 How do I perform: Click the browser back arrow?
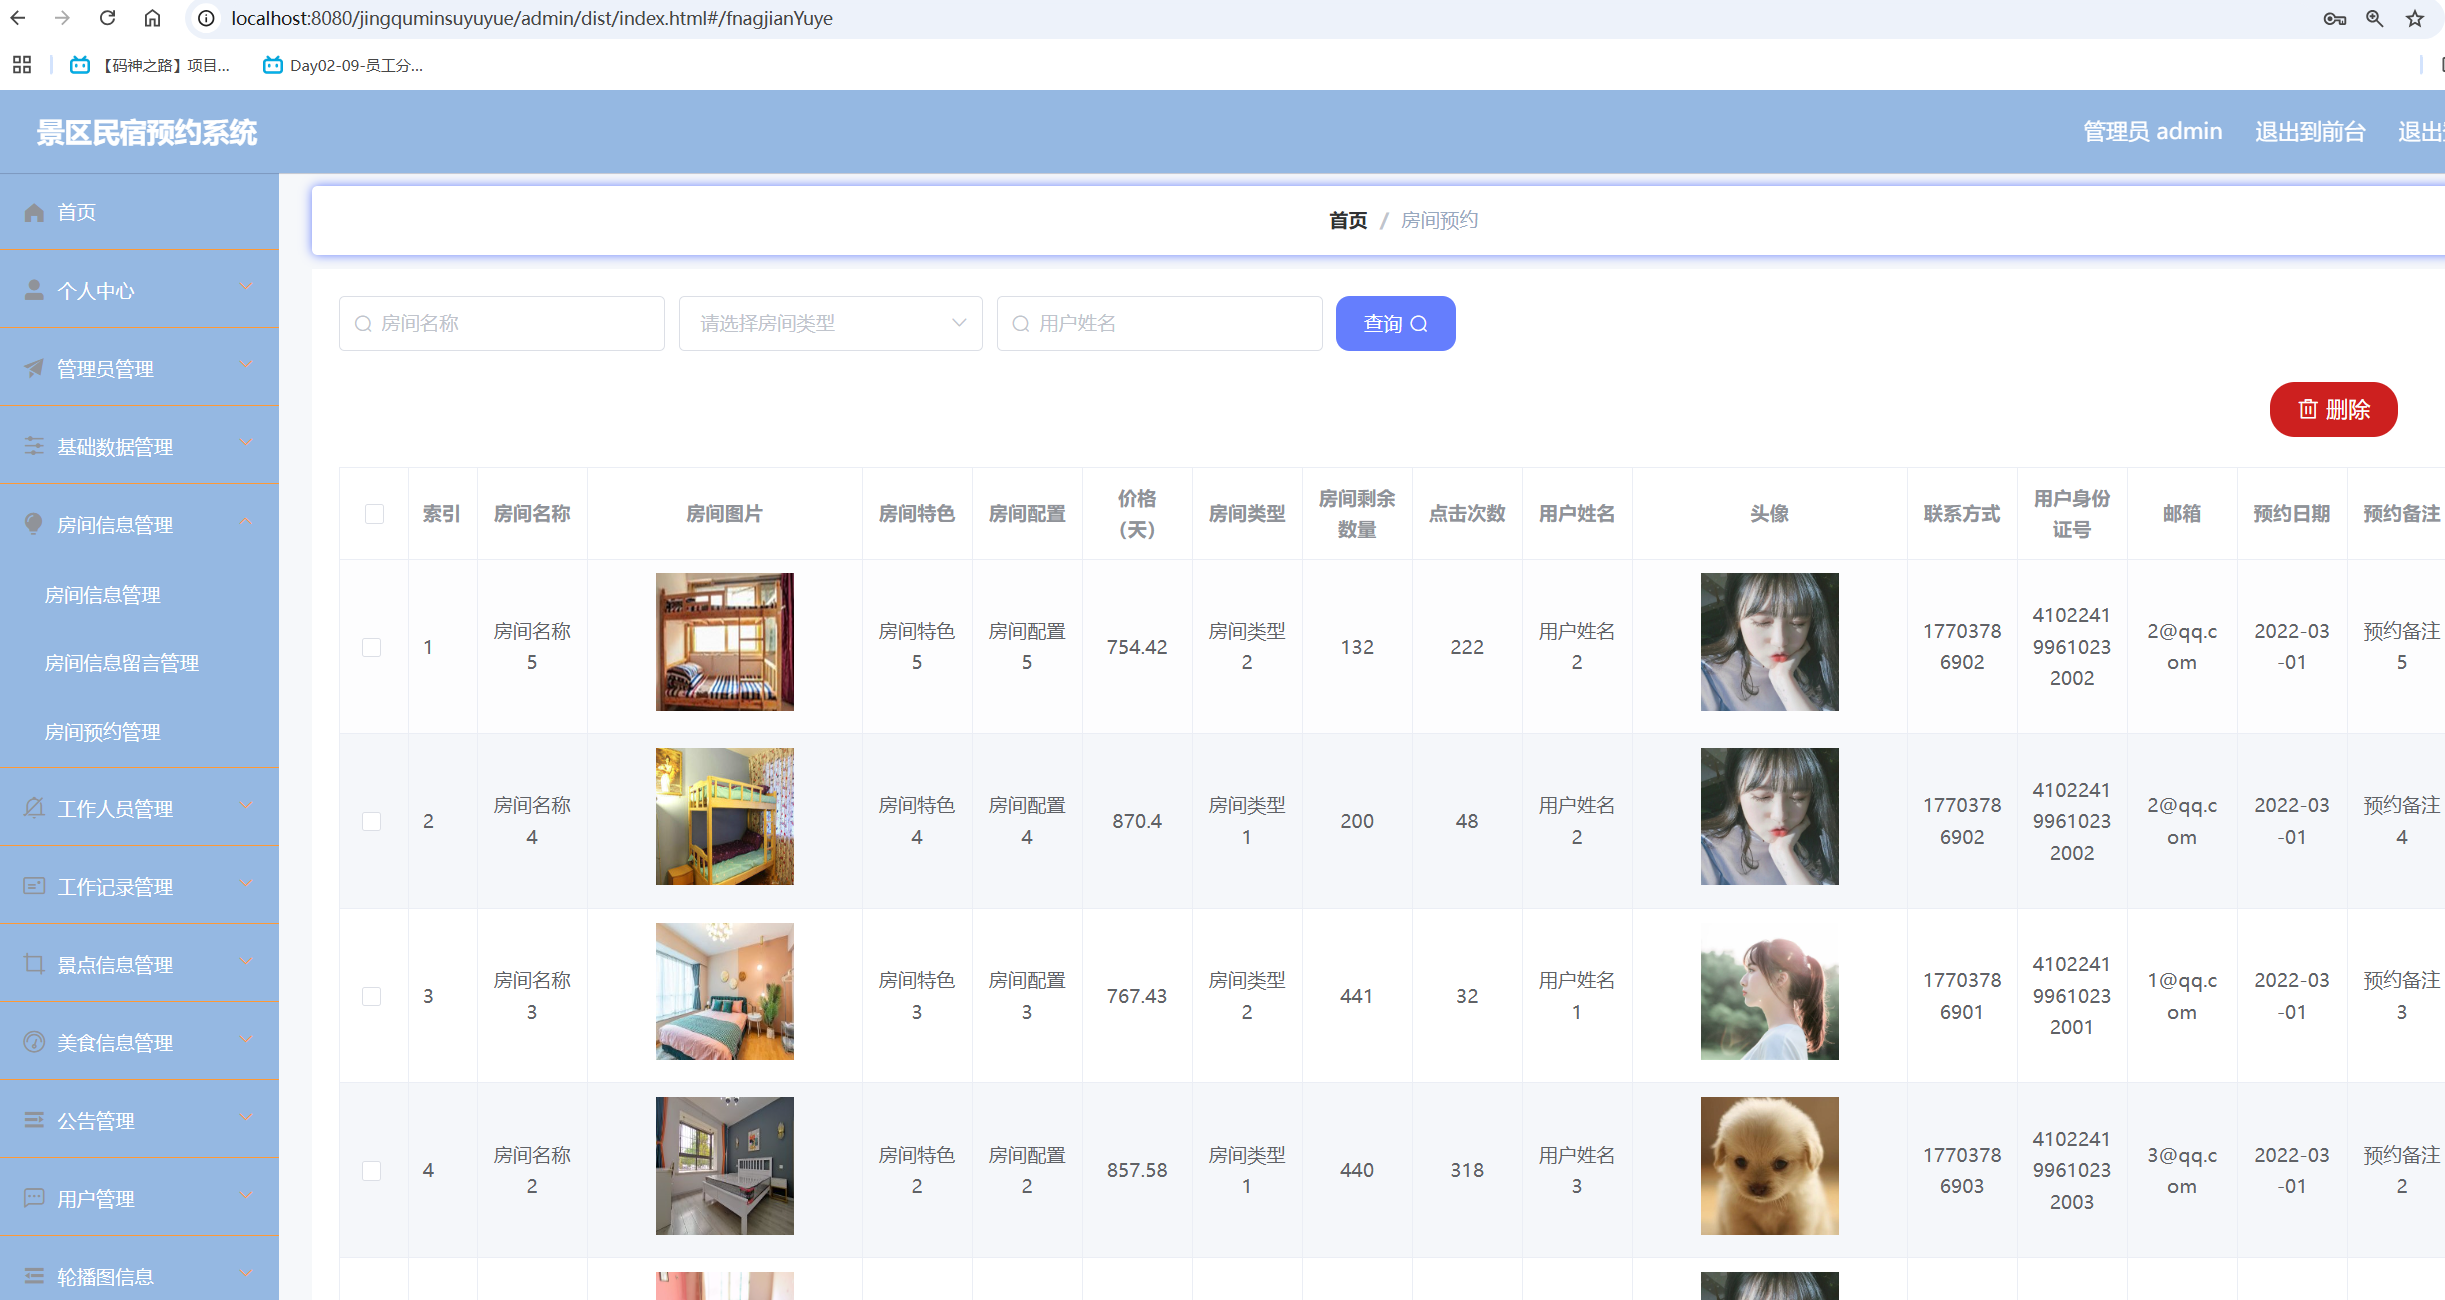[x=18, y=18]
